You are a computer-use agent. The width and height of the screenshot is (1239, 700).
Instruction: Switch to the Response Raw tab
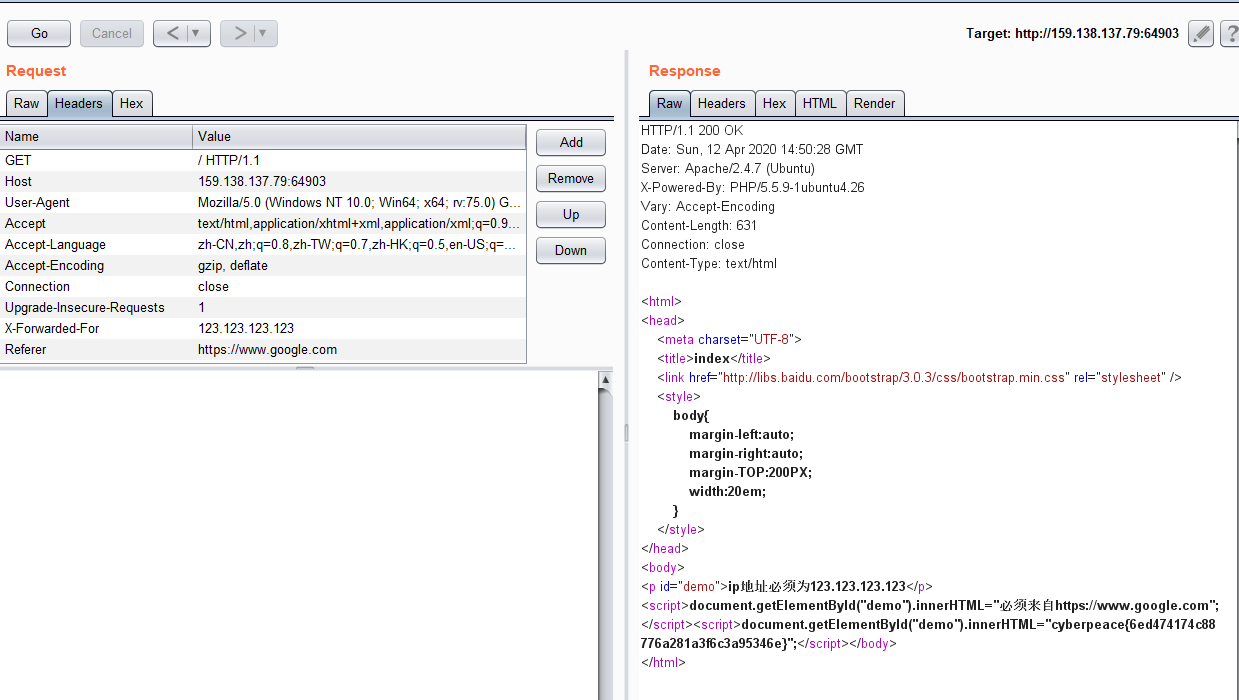tap(670, 103)
